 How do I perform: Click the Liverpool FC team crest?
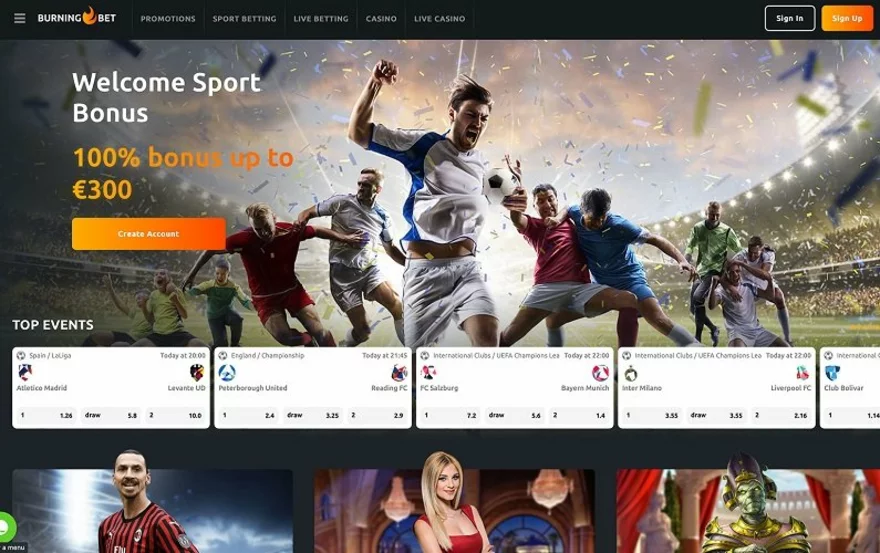802,373
